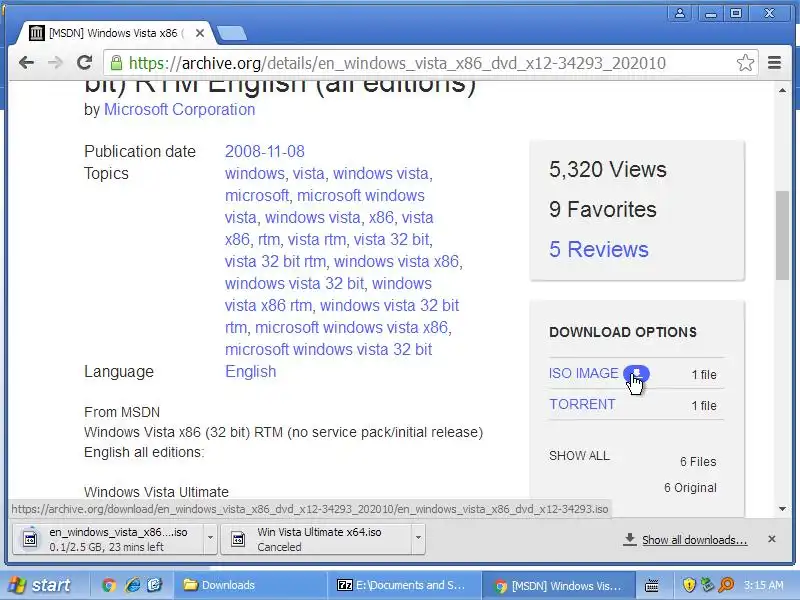Click the page scrollbar up arrow
Screen dimensions: 800x600
click(782, 90)
